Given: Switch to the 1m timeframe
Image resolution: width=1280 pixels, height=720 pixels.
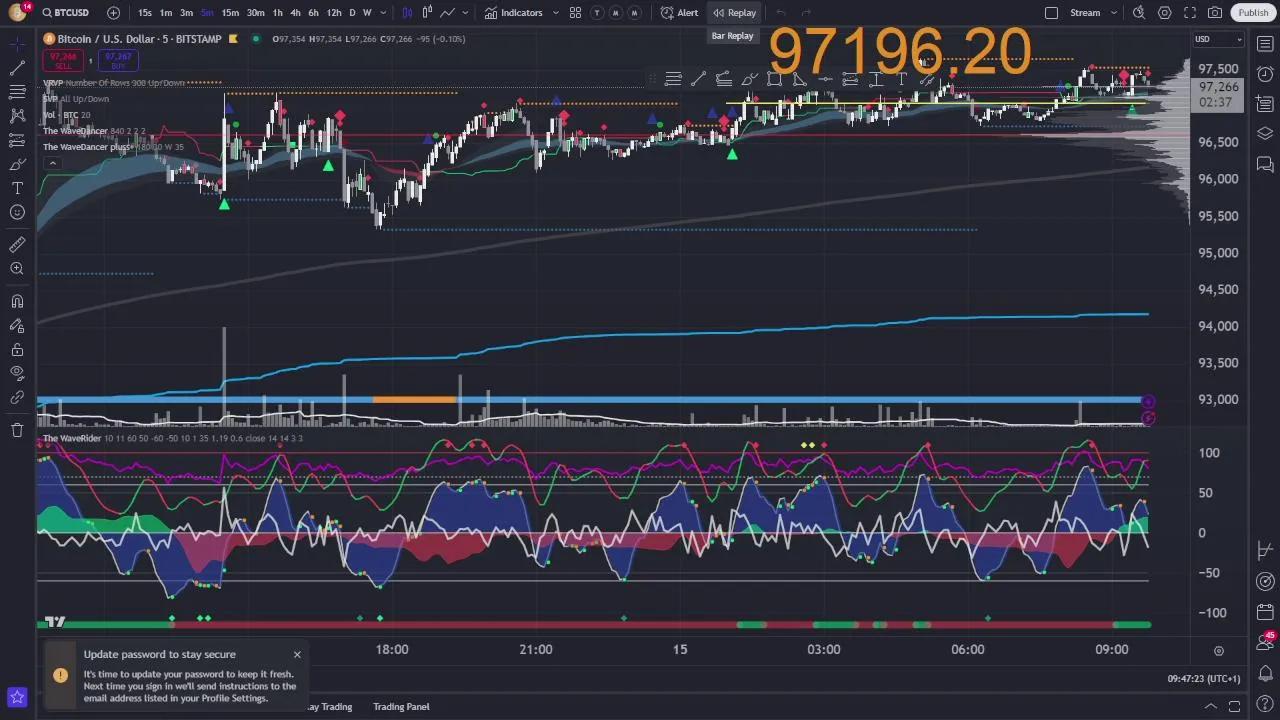Looking at the screenshot, I should [166, 13].
